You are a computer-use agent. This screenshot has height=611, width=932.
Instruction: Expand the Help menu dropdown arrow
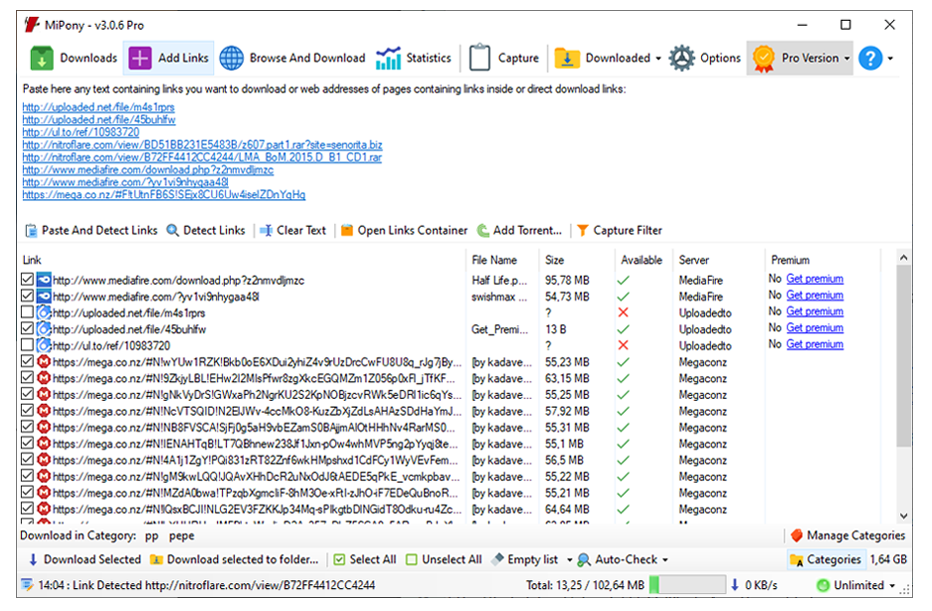pyautogui.click(x=890, y=58)
